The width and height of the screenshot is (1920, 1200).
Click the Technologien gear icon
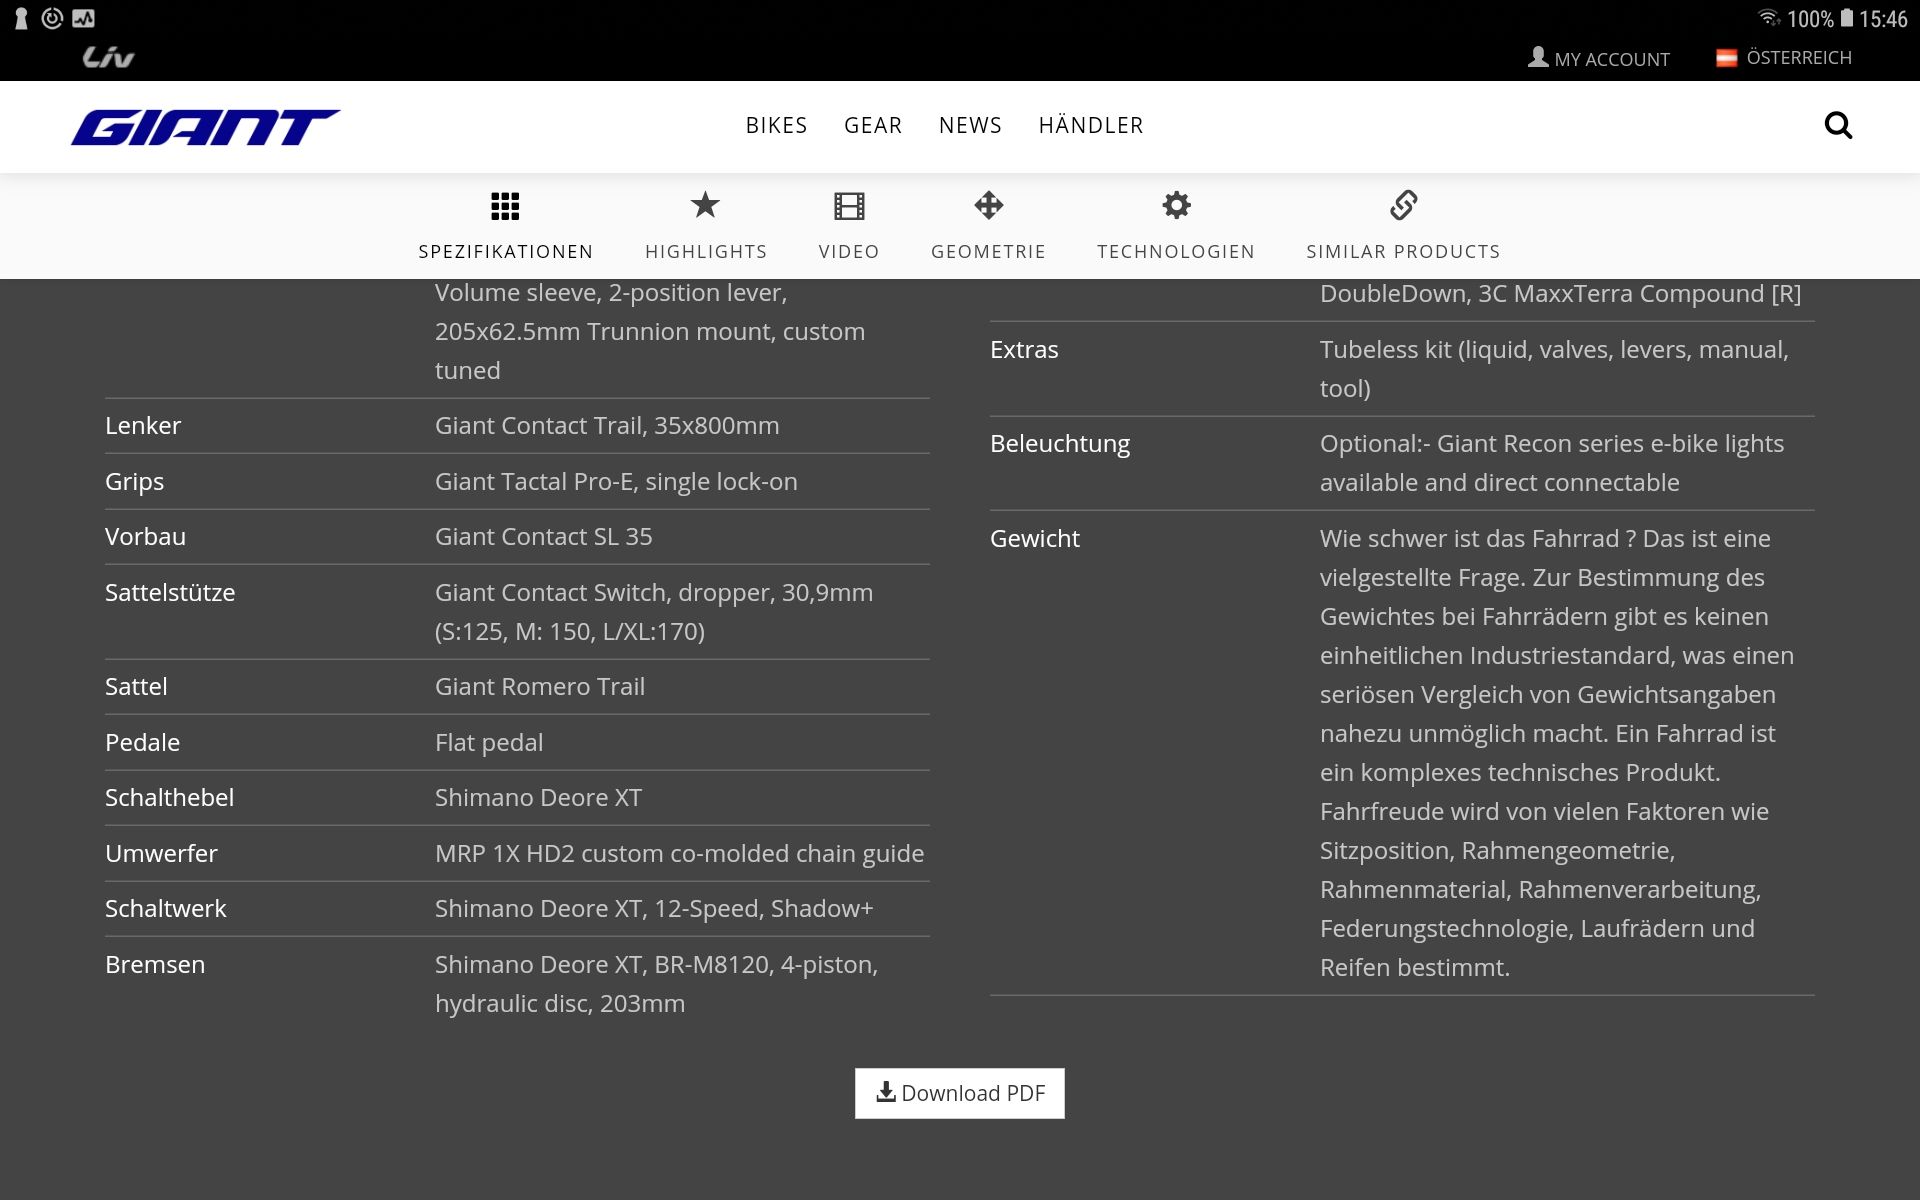1176,205
